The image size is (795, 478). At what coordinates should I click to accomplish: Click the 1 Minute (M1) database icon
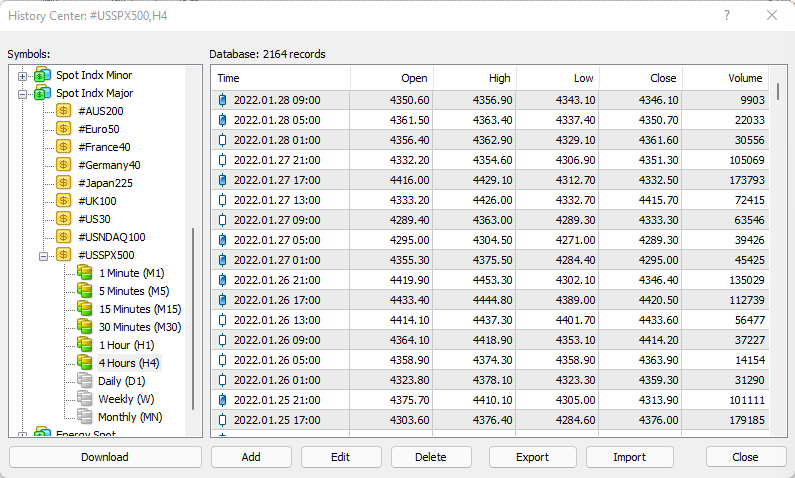pyautogui.click(x=85, y=273)
